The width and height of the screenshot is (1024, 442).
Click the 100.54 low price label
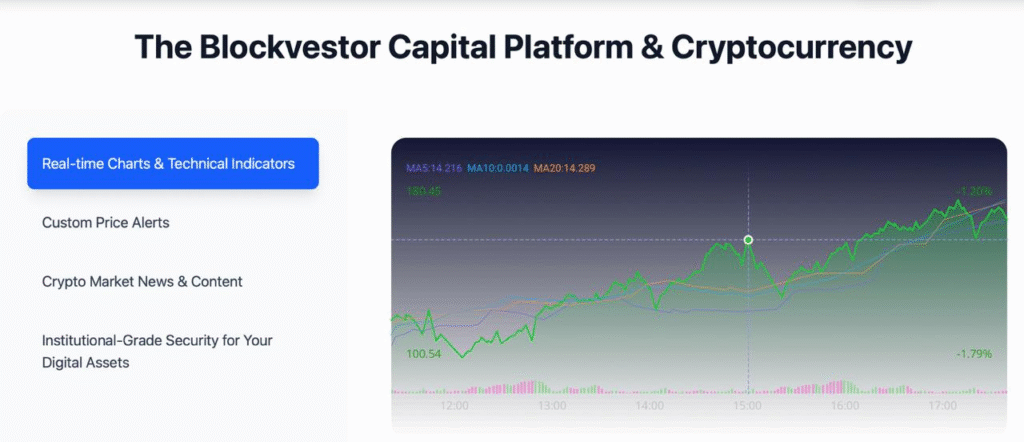point(423,354)
